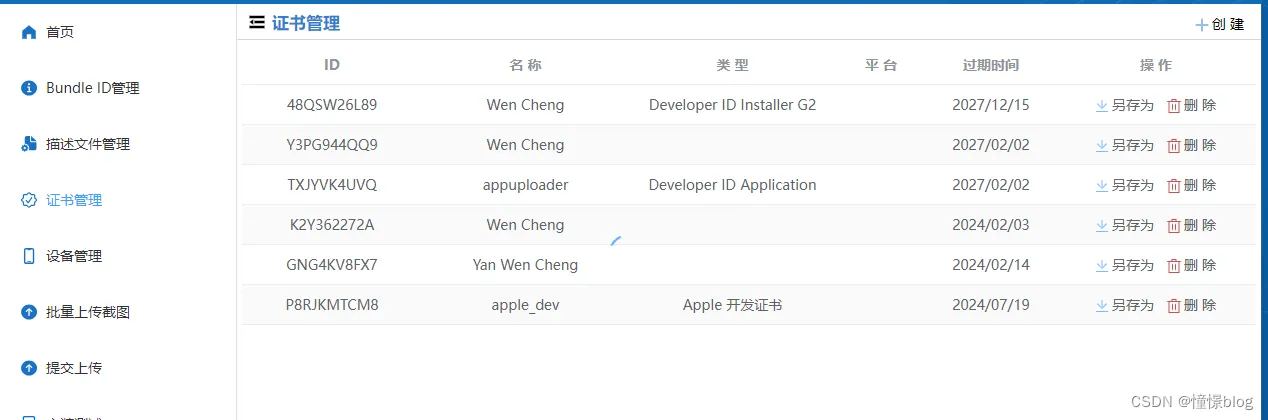Select the ID cell 48QSW26L89
The width and height of the screenshot is (1268, 420).
coord(332,105)
